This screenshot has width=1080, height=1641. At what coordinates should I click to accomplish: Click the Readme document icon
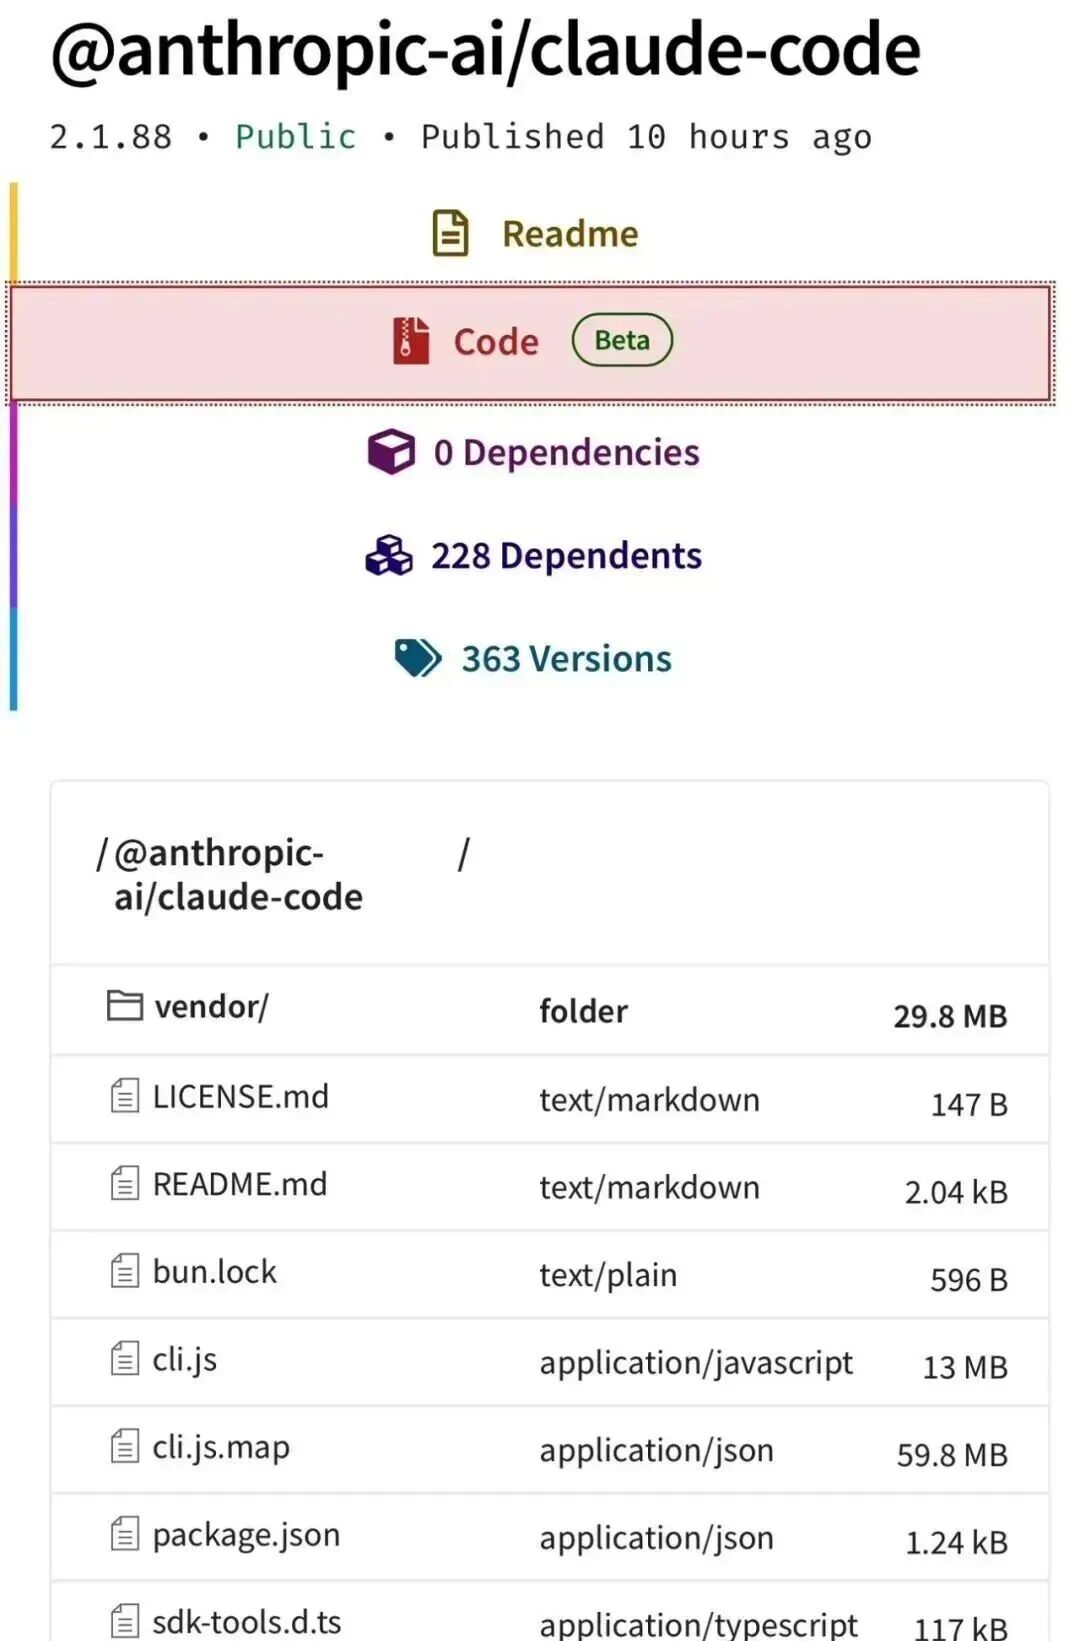(450, 233)
